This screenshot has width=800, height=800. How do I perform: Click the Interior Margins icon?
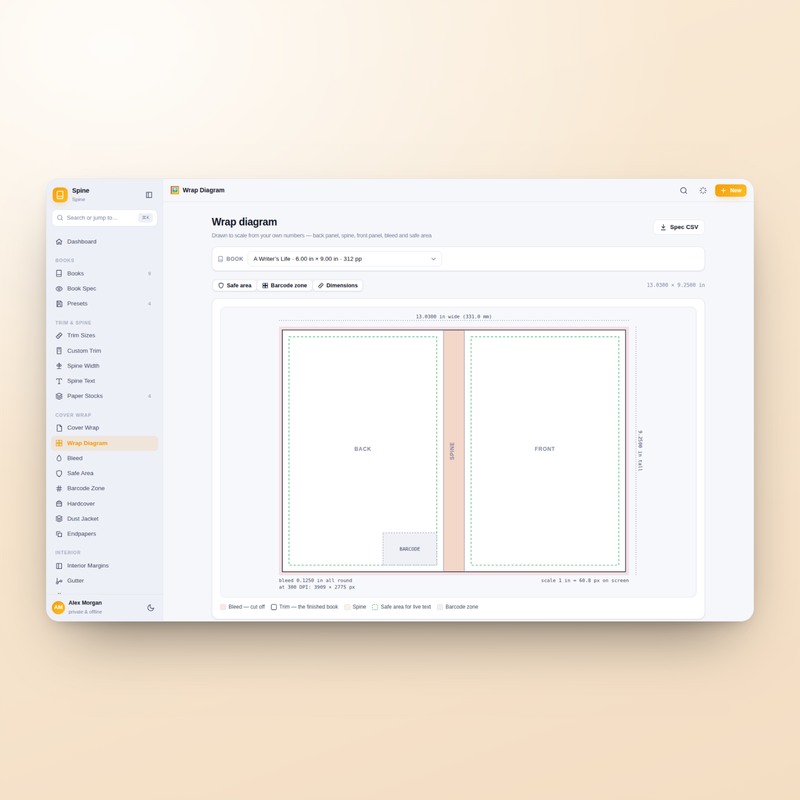pyautogui.click(x=59, y=565)
